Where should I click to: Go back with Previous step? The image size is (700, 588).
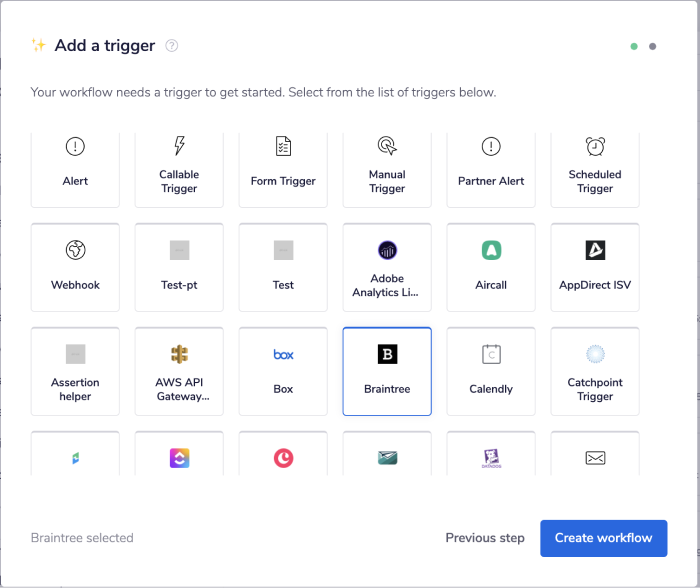pyautogui.click(x=485, y=538)
